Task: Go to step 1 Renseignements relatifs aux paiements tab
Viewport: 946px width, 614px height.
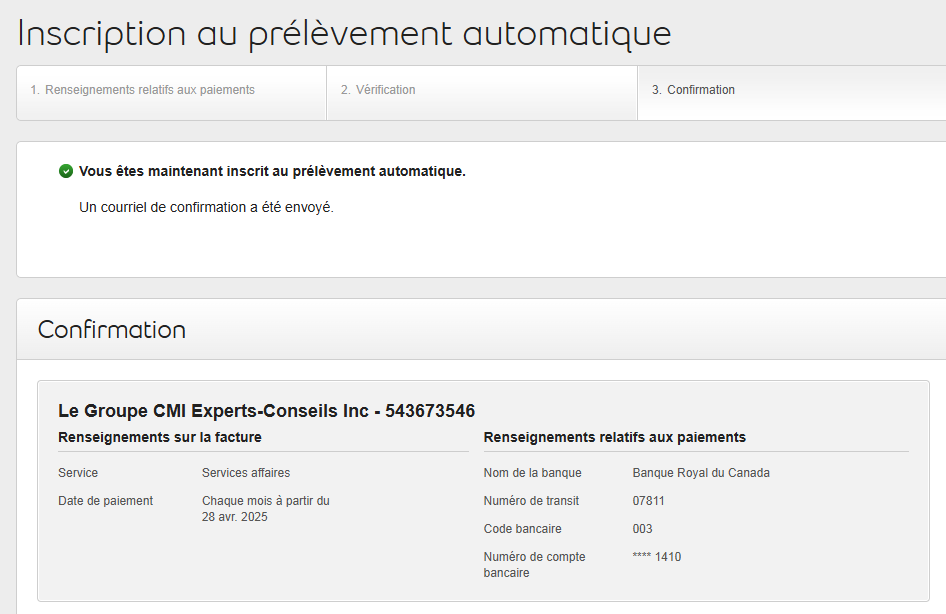Action: (142, 90)
